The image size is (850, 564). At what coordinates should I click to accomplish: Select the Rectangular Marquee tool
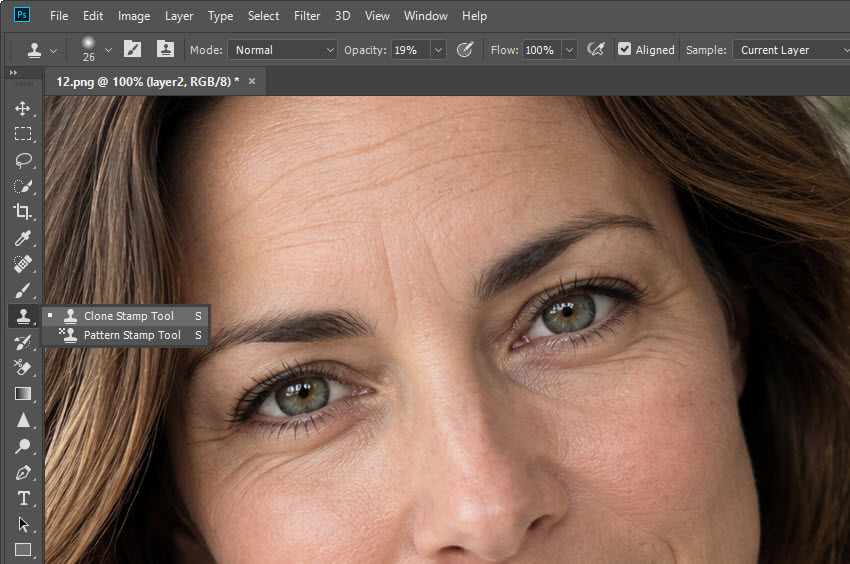pyautogui.click(x=22, y=134)
